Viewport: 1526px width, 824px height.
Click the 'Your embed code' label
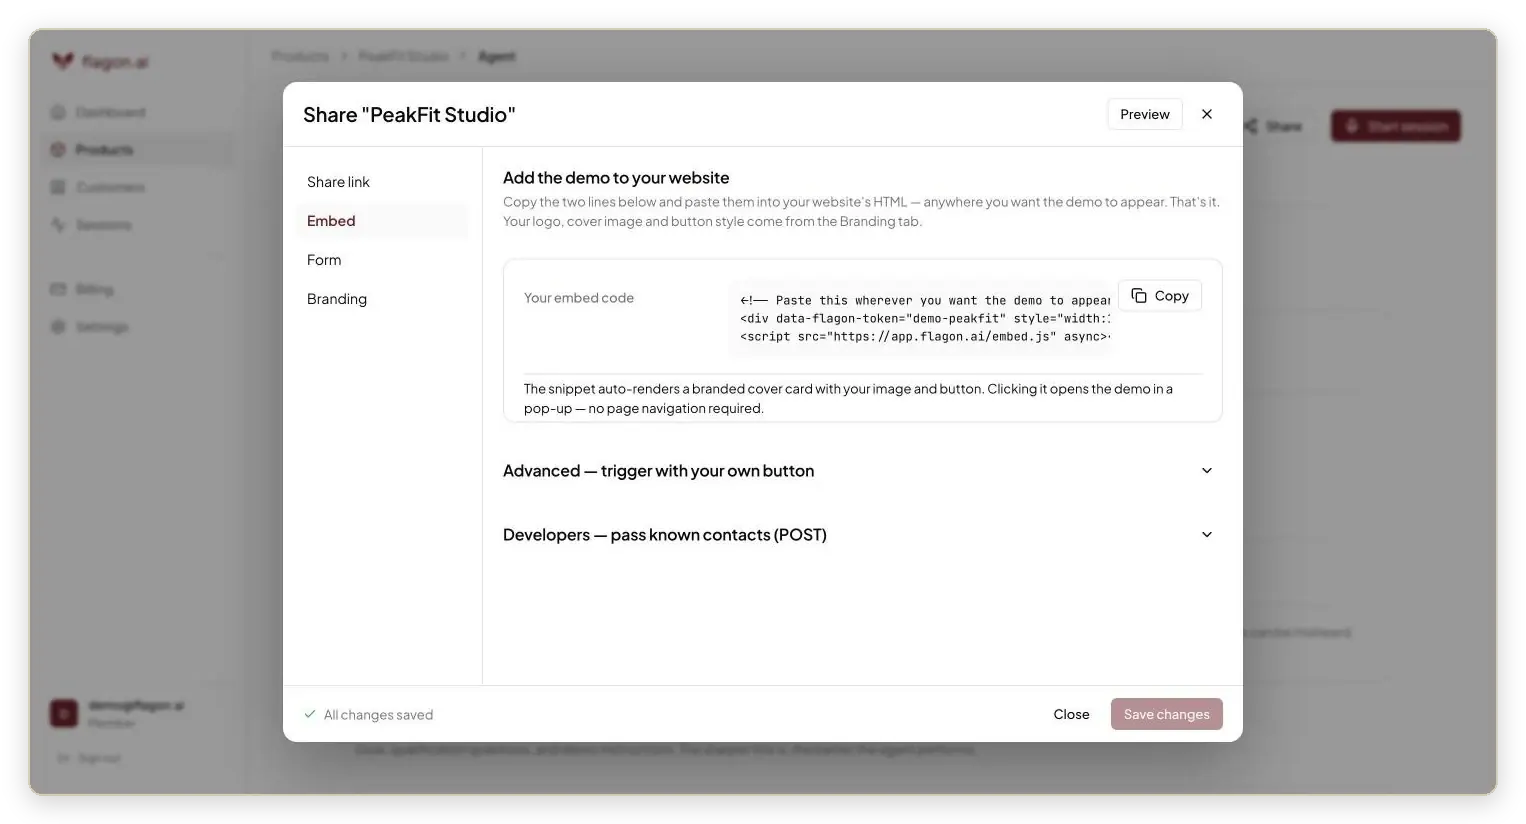pos(579,298)
